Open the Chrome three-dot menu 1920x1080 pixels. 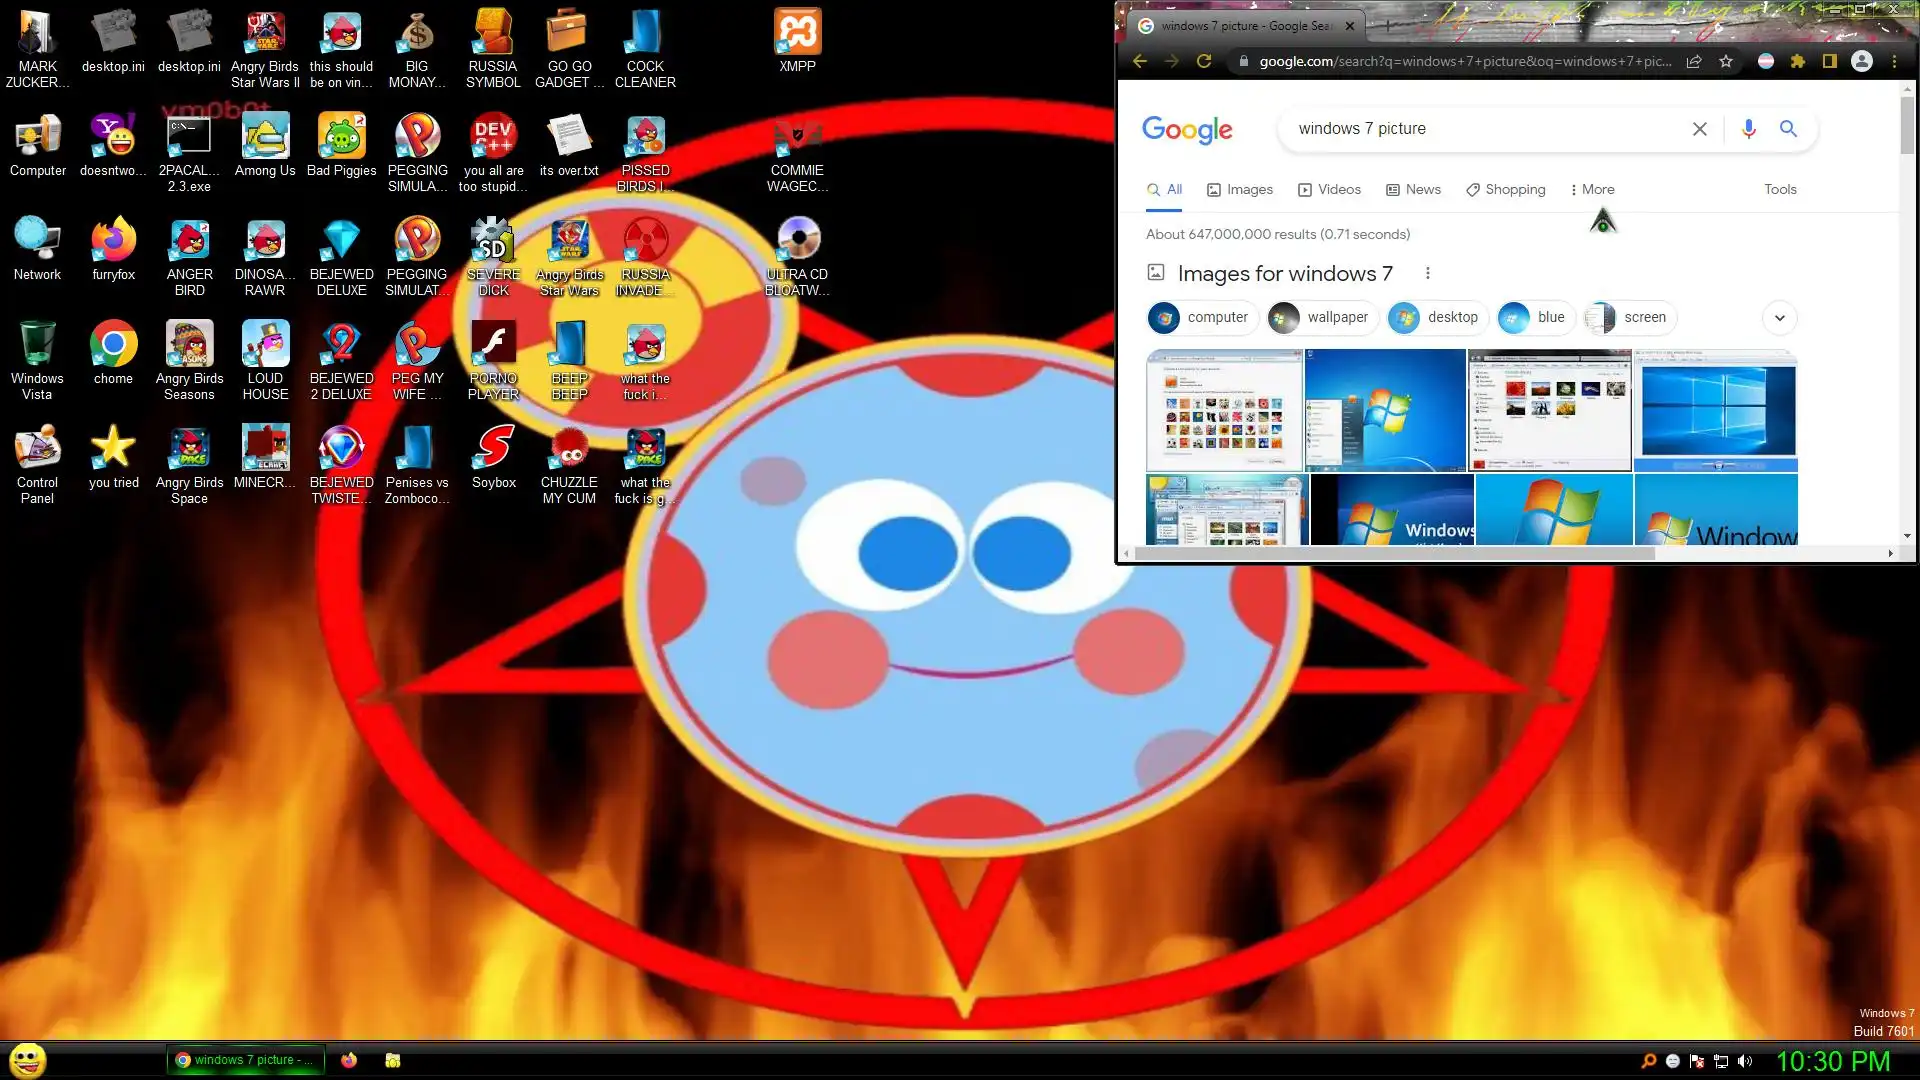1894,61
